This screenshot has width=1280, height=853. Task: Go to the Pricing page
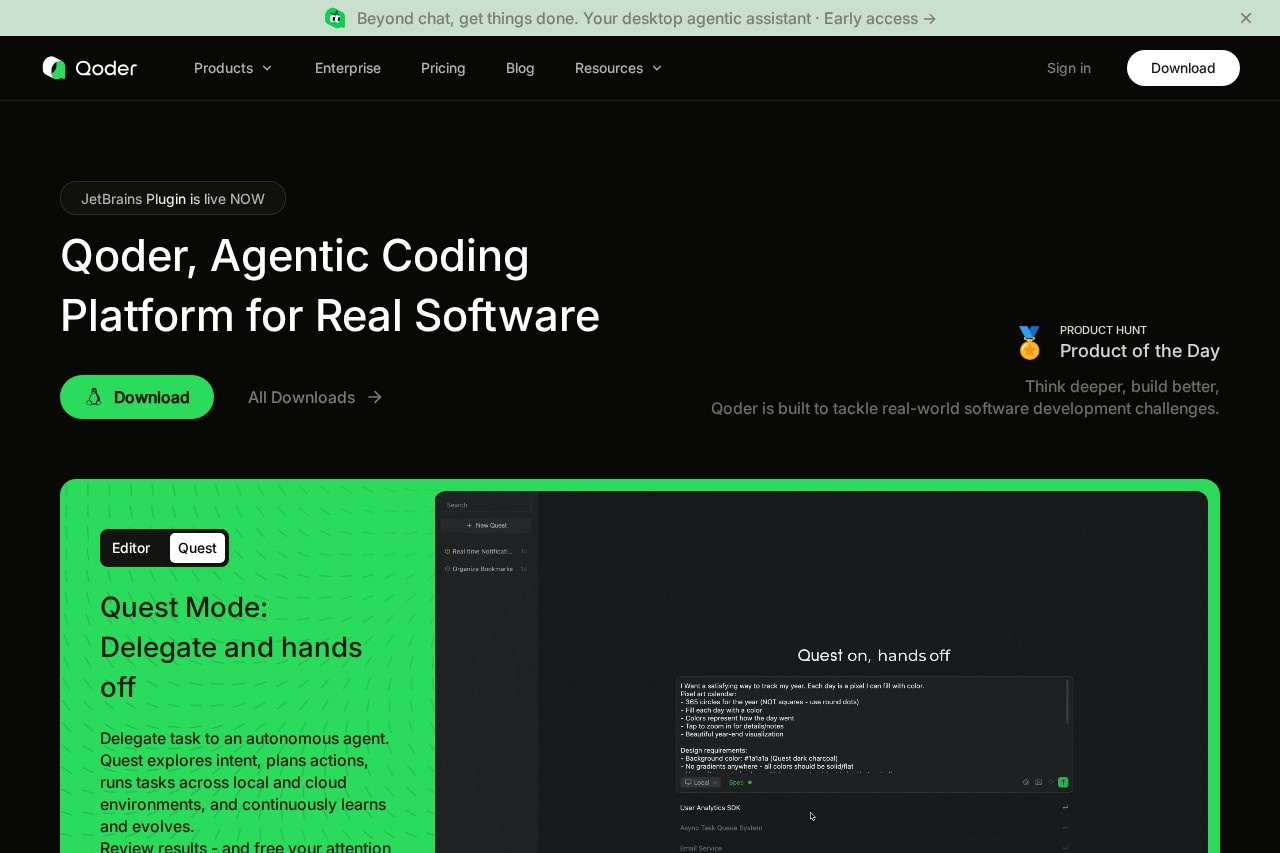443,68
